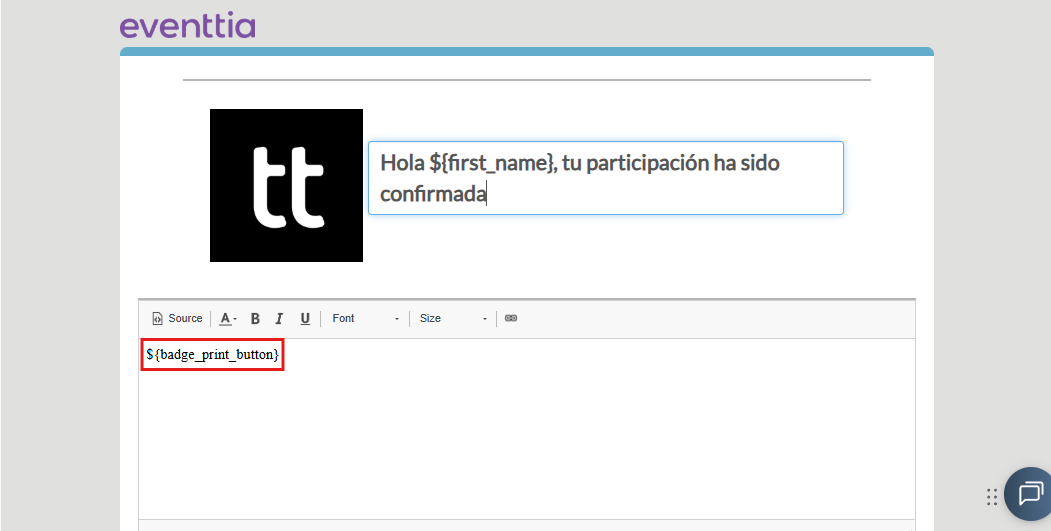Select the text color A icon
This screenshot has height=531, width=1051.
225,318
